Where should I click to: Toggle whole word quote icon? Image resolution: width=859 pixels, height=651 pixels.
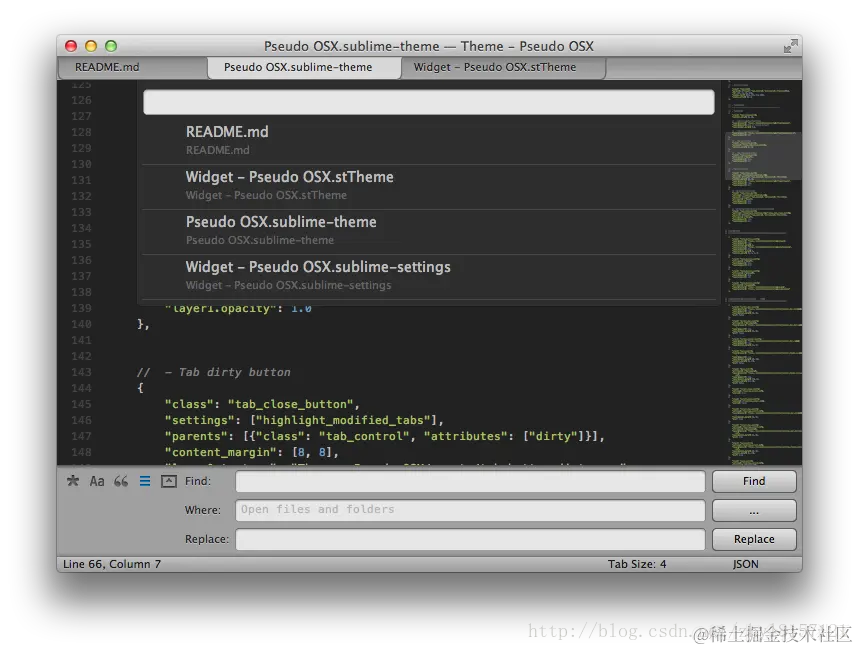[x=121, y=481]
